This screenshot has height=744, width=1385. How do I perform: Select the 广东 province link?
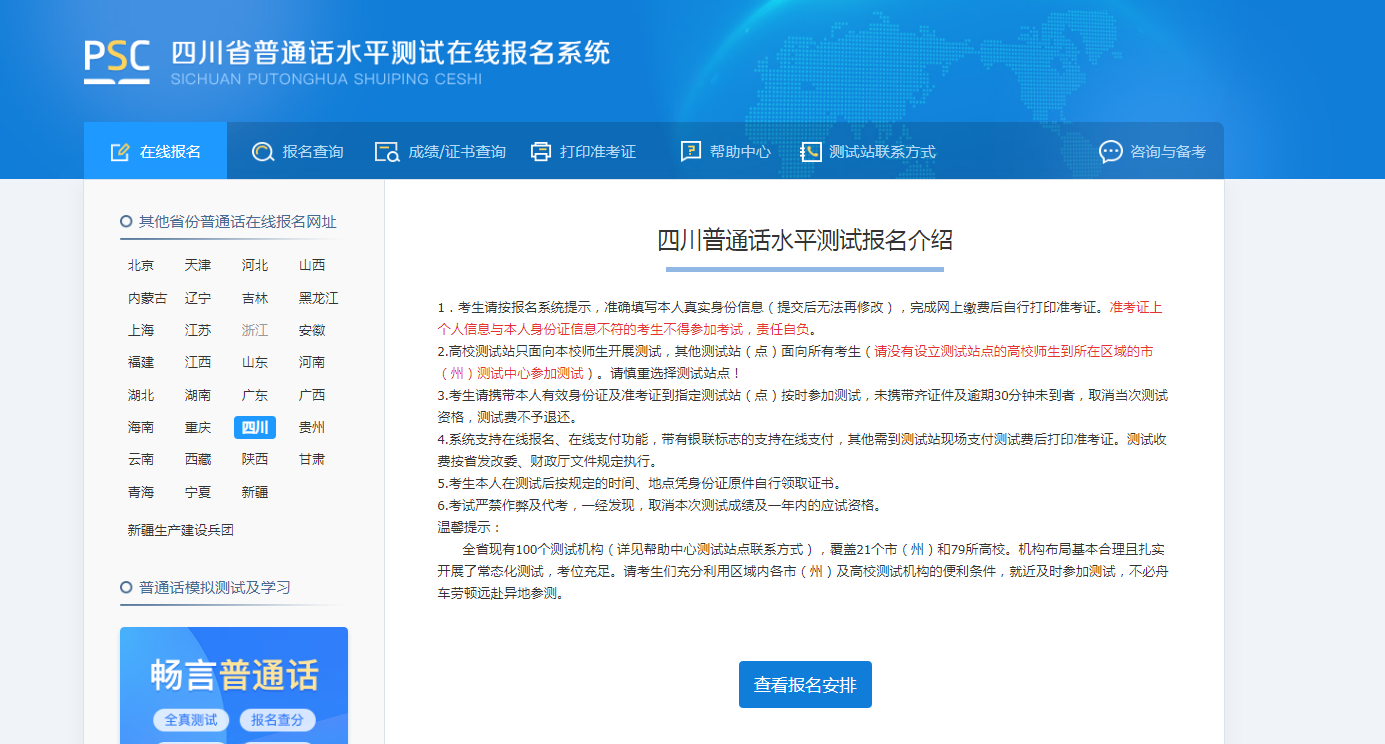coord(255,395)
